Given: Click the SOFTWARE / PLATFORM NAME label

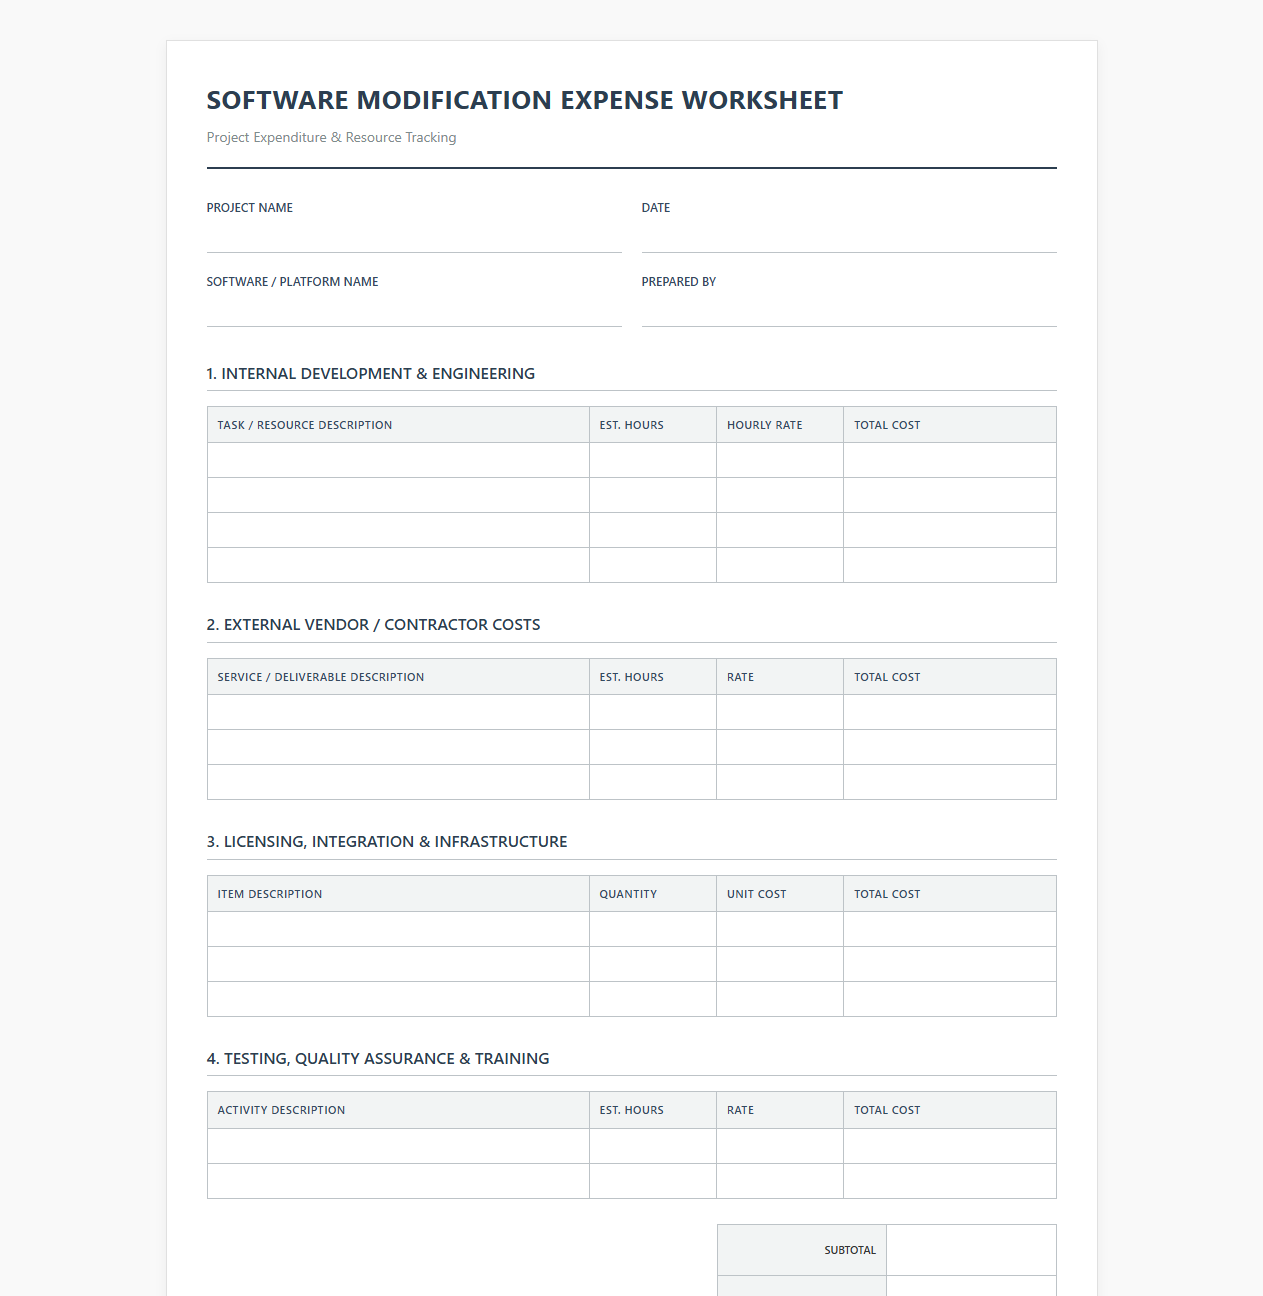Looking at the screenshot, I should tap(292, 282).
